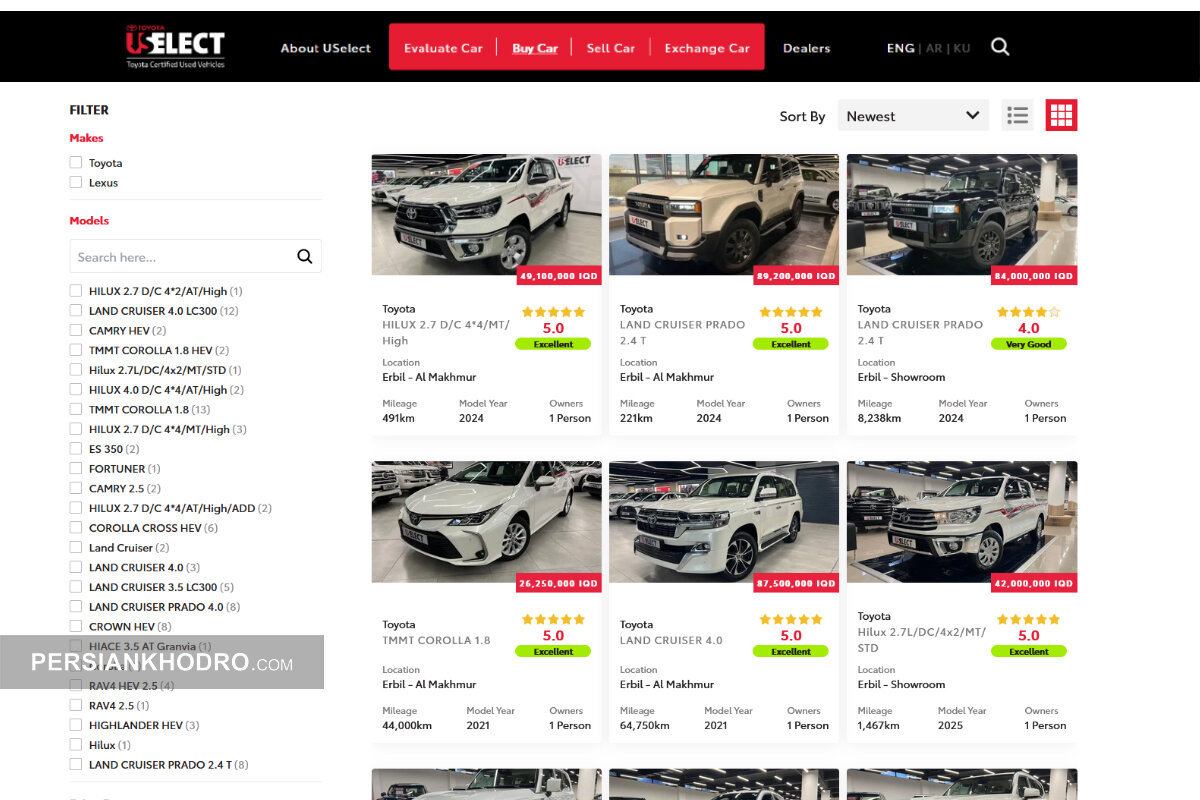
Task: Open the About USelect link
Action: coord(325,48)
